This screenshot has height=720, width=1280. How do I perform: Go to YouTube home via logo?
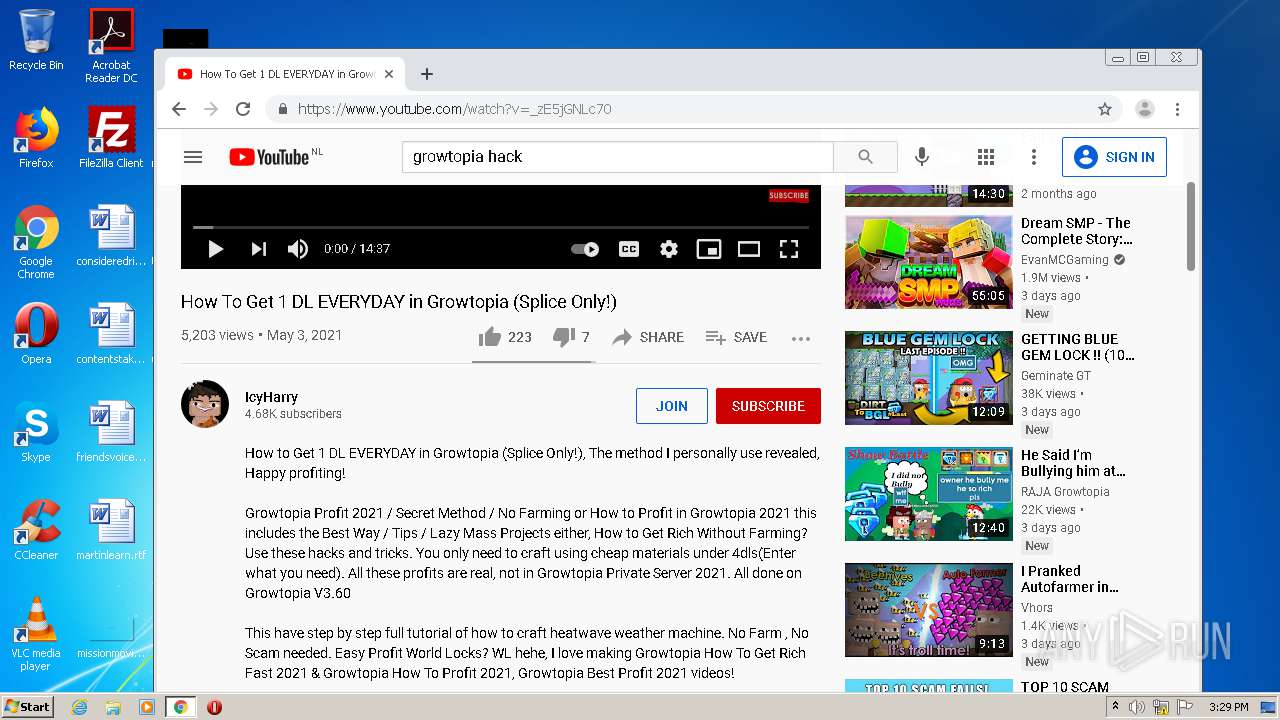[269, 157]
